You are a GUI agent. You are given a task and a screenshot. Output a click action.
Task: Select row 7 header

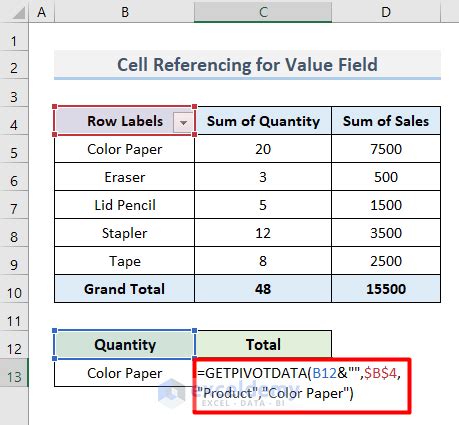click(x=14, y=205)
